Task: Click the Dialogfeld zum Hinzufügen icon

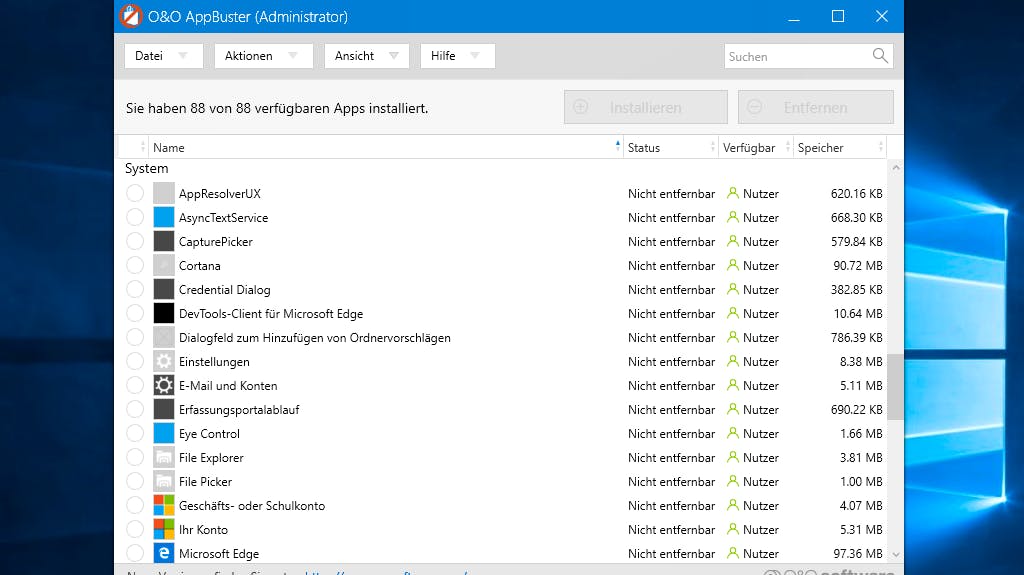Action: pos(164,338)
